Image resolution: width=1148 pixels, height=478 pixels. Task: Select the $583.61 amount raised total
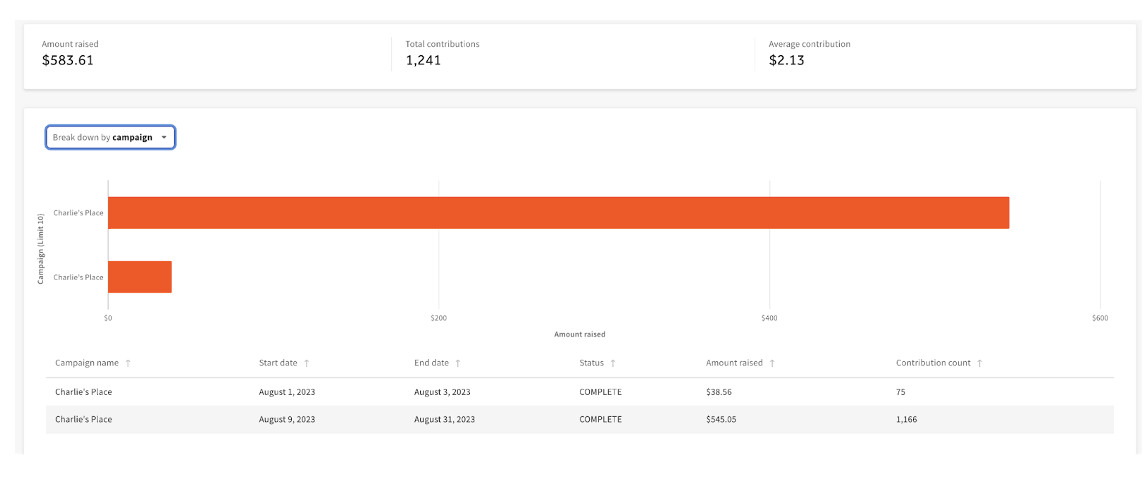pos(68,60)
